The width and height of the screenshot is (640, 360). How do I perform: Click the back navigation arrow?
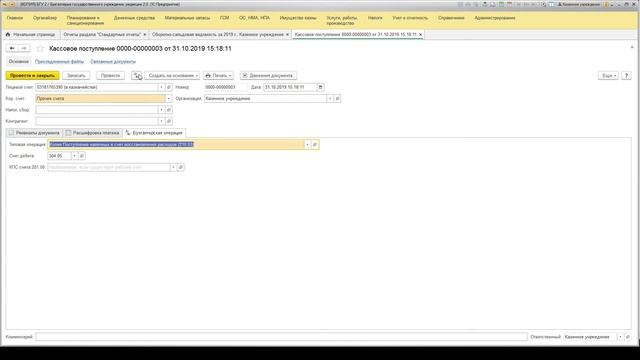pyautogui.click(x=12, y=49)
